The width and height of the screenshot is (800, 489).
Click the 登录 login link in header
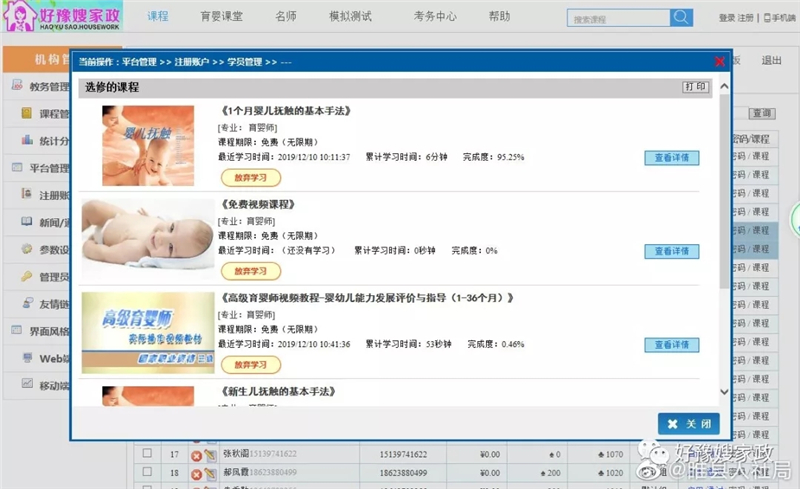727,18
